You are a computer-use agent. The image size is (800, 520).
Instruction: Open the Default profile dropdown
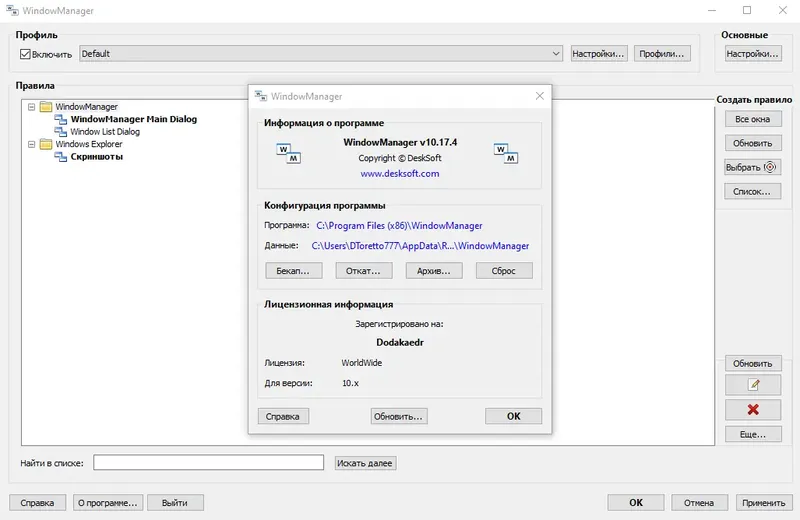[321, 54]
